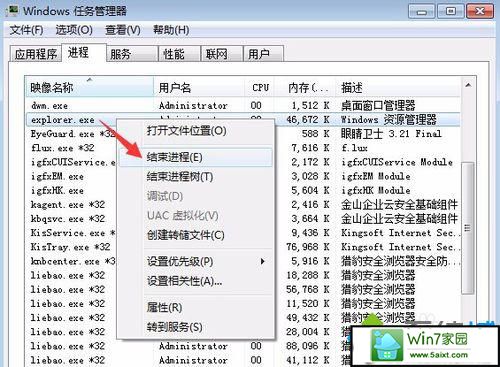Click the 76,968 K memory value
This screenshot has width=500, height=367.
click(x=308, y=247)
